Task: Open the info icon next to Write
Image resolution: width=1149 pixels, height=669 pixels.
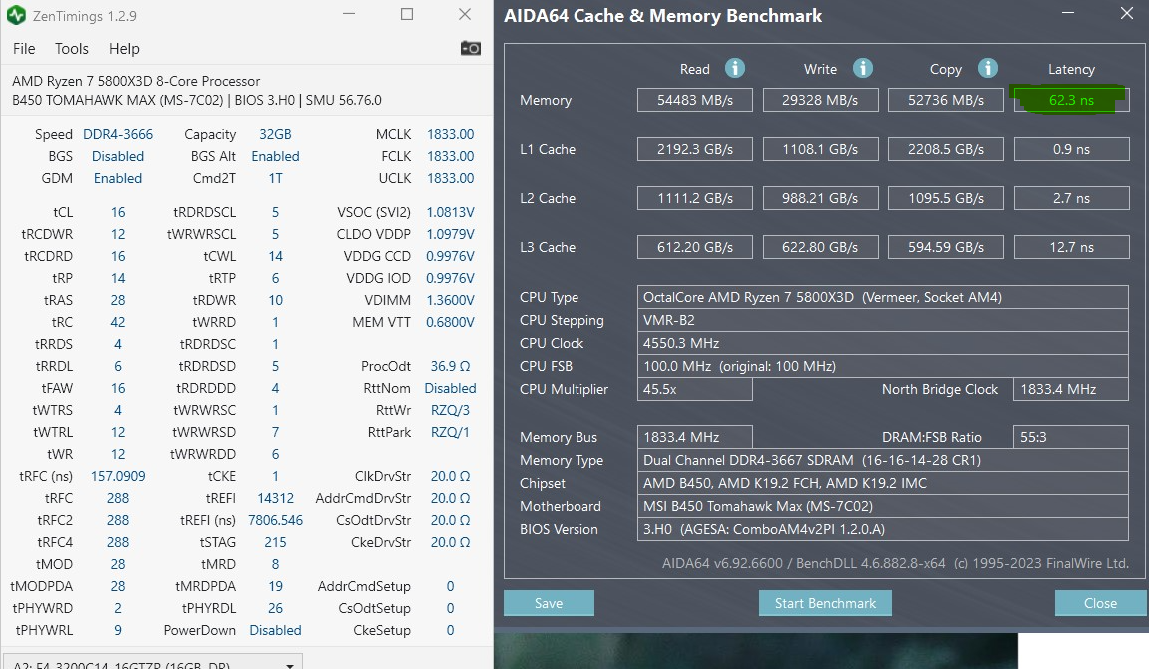Action: (862, 68)
